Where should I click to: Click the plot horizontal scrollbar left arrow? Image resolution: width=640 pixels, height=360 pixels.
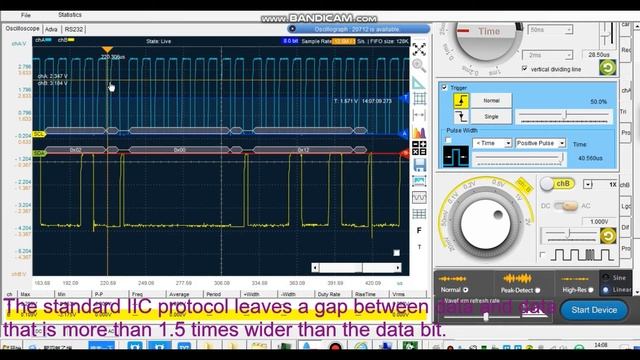click(315, 268)
